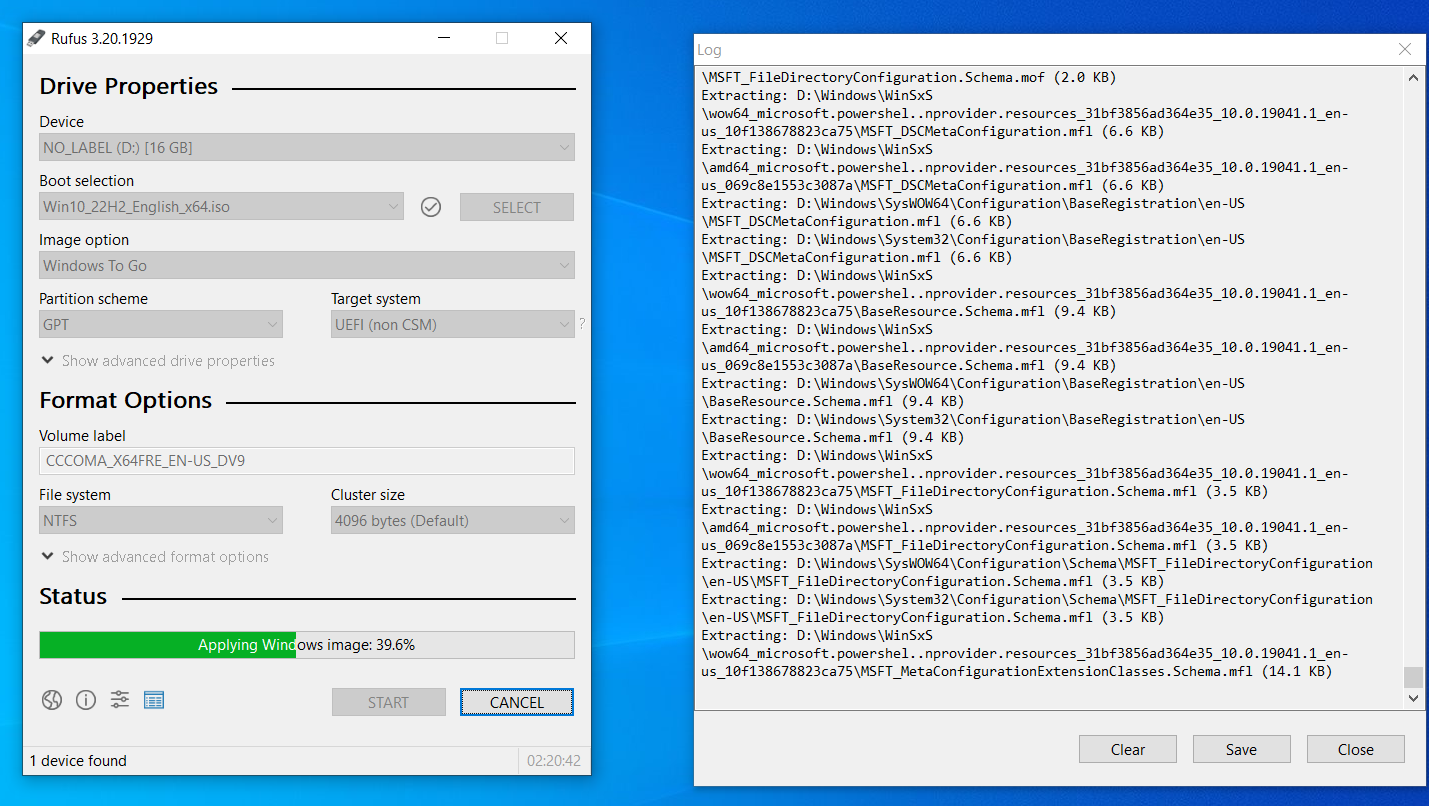1429x806 pixels.
Task: Click the Volume label input field
Action: click(x=307, y=461)
